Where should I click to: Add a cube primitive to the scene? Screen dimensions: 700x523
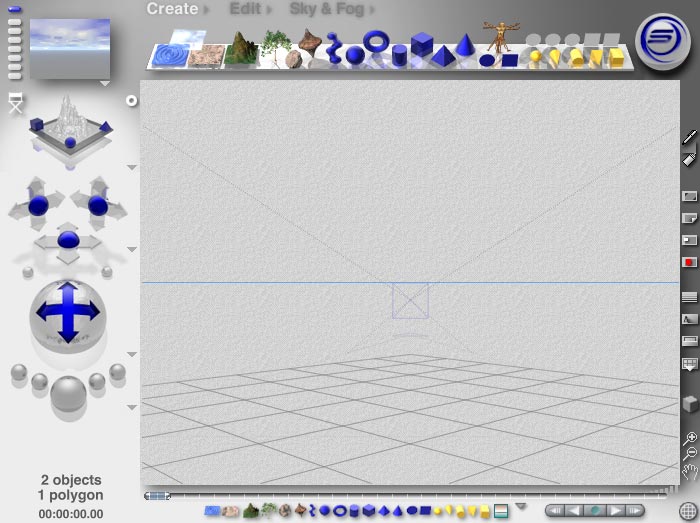coord(421,45)
